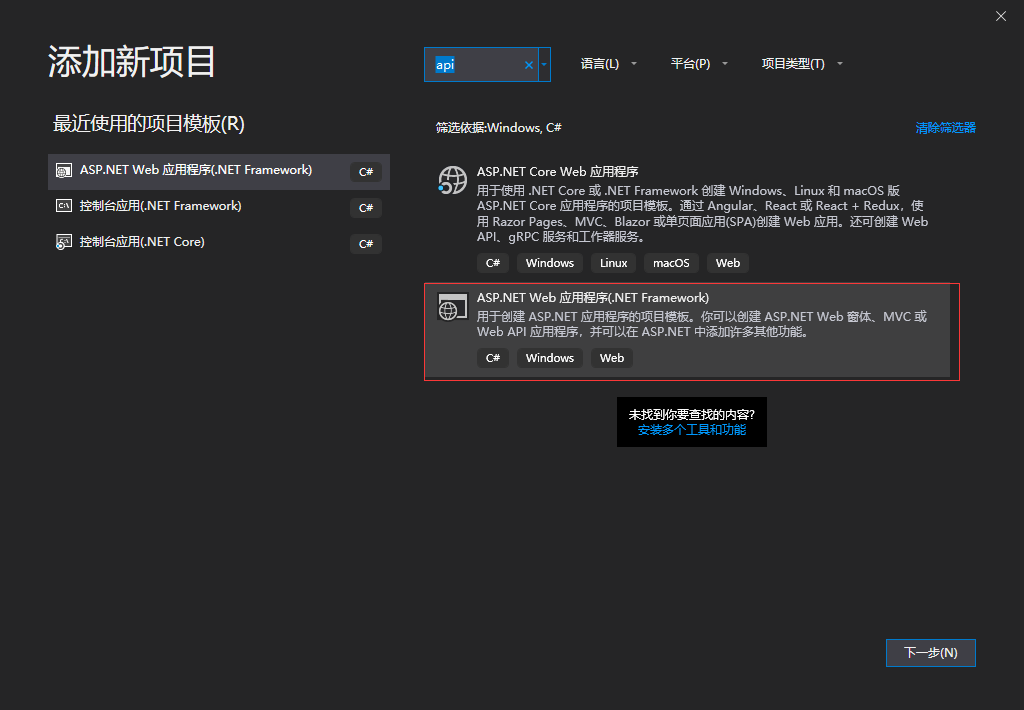Click C# tag beside recent ASP.NET Web template

[x=366, y=172]
